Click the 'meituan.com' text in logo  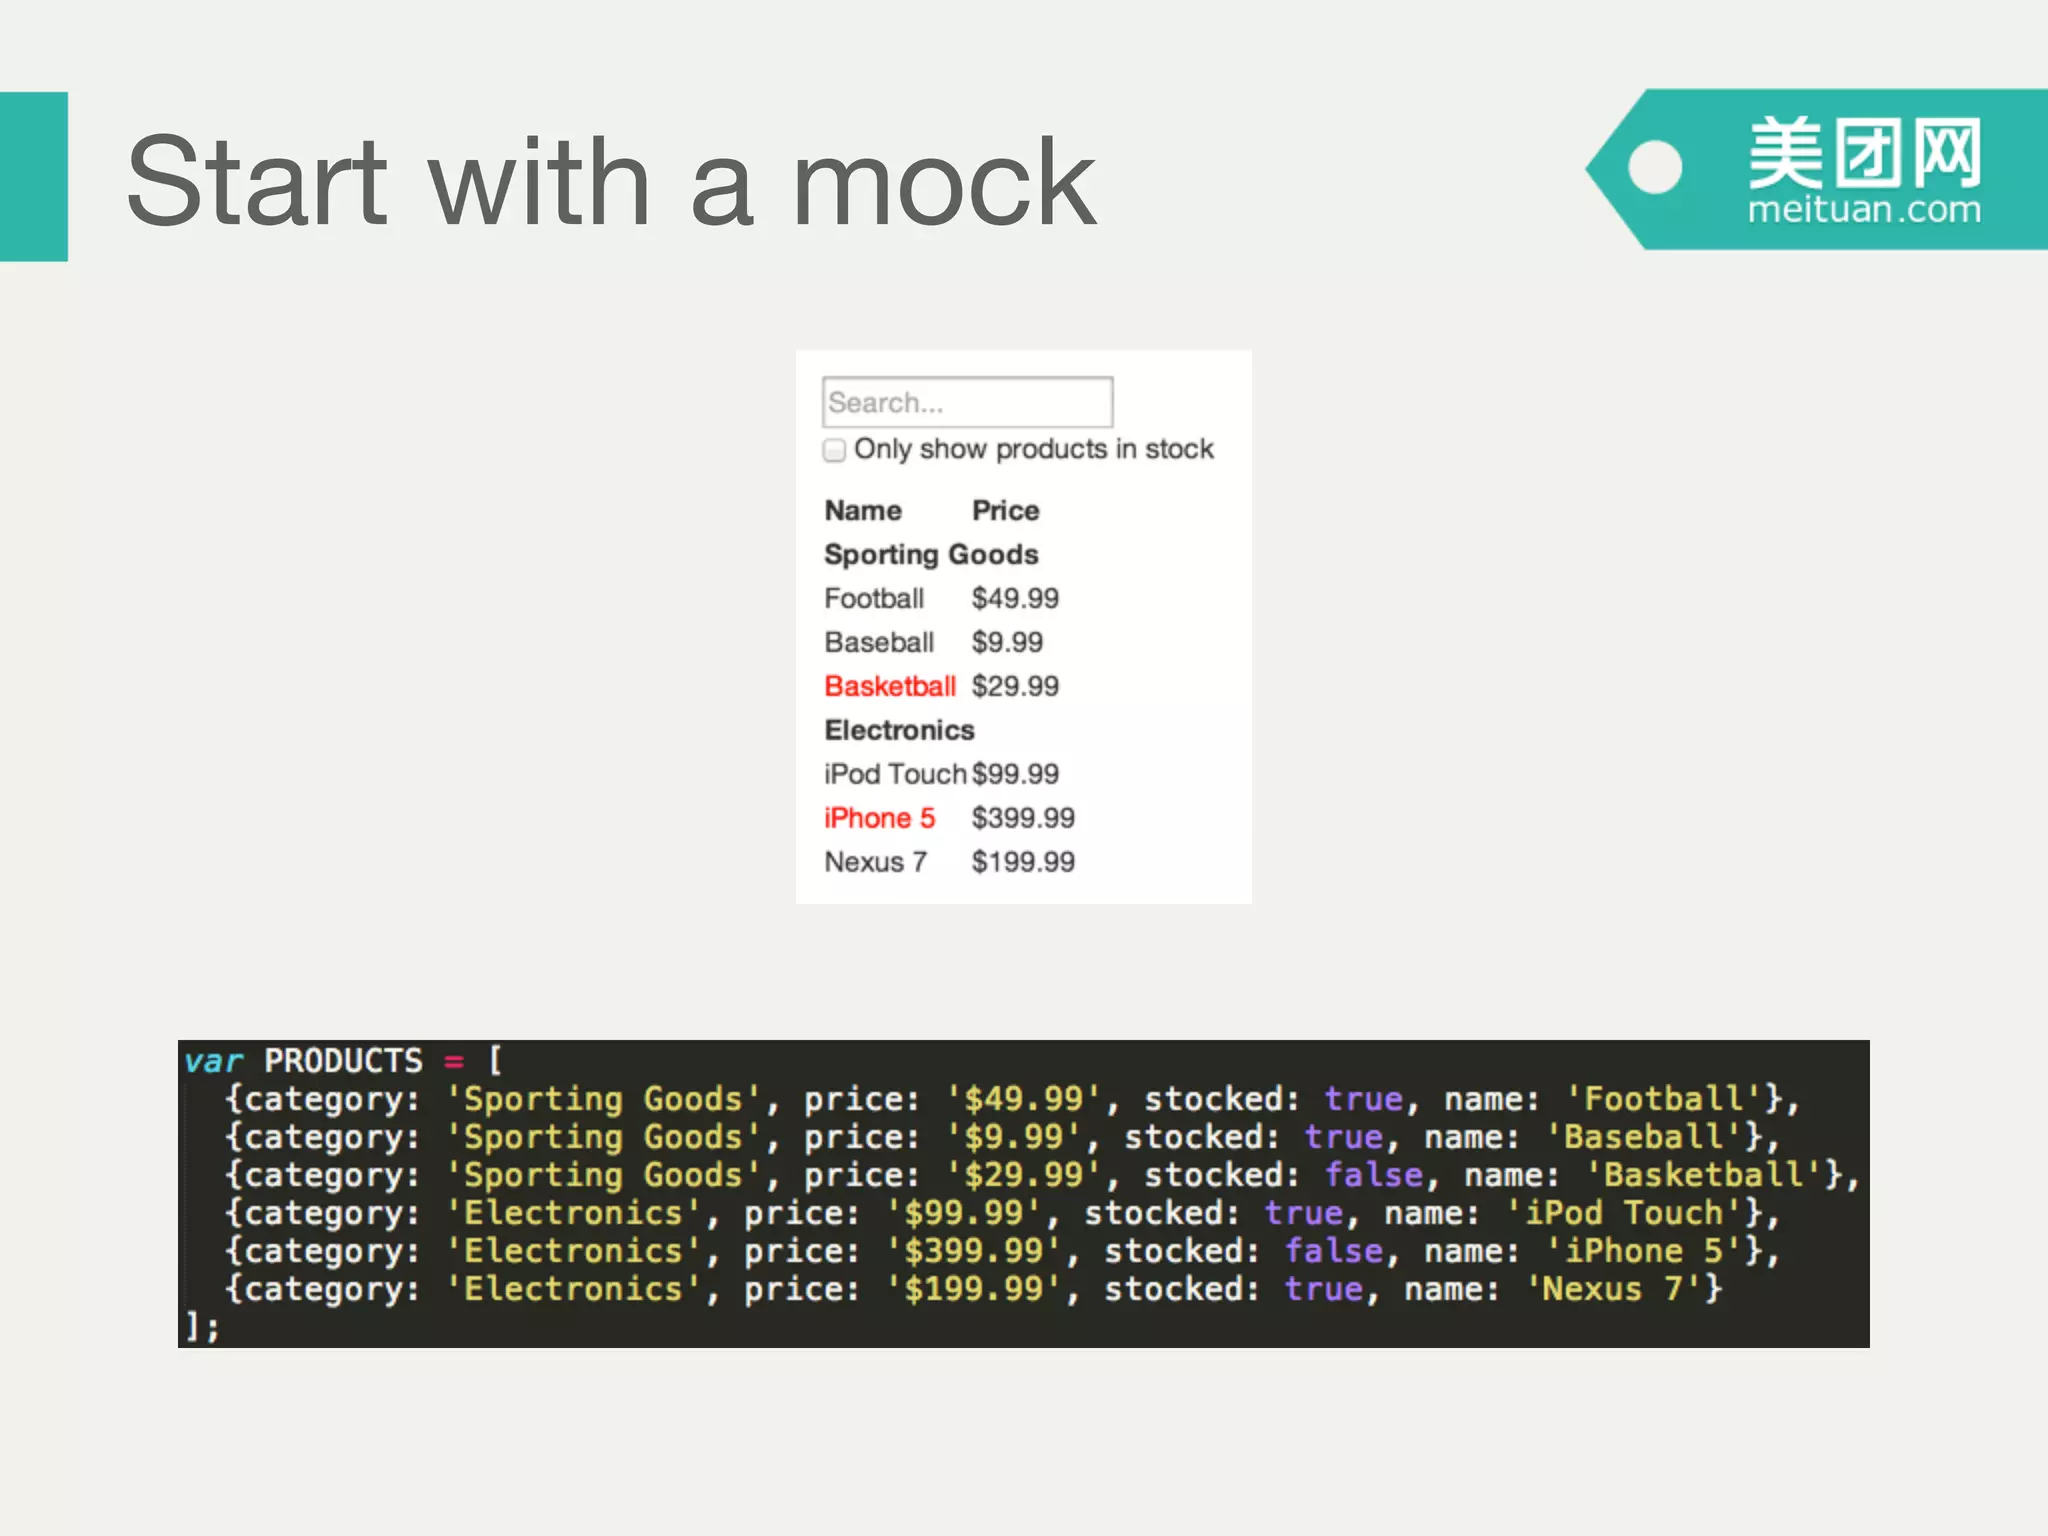[x=1864, y=210]
